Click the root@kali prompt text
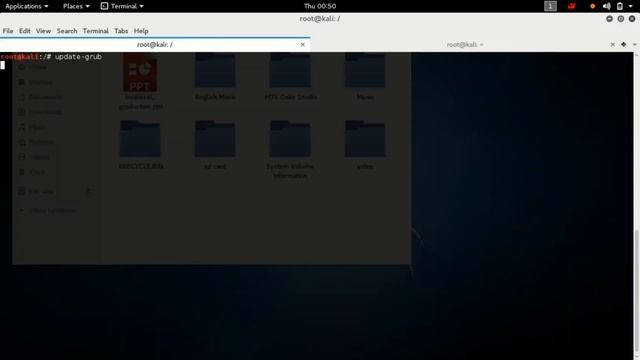The height and width of the screenshot is (360, 640). (20, 57)
